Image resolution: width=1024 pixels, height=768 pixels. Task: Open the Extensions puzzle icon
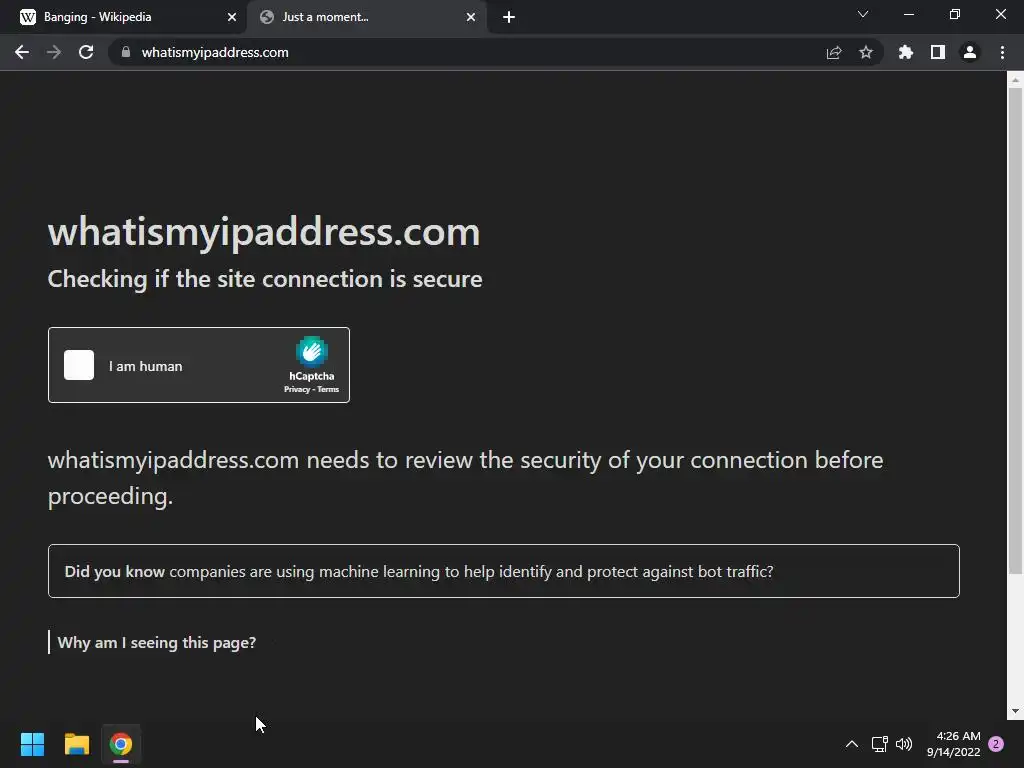906,52
